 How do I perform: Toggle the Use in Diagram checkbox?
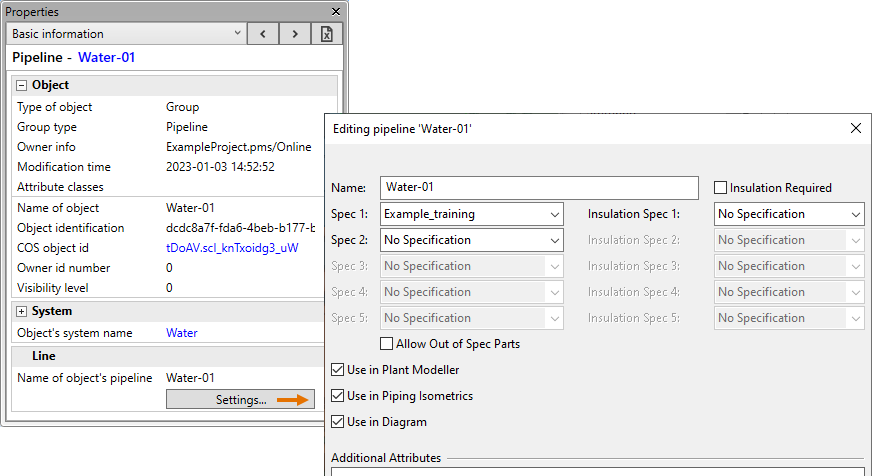[x=338, y=422]
